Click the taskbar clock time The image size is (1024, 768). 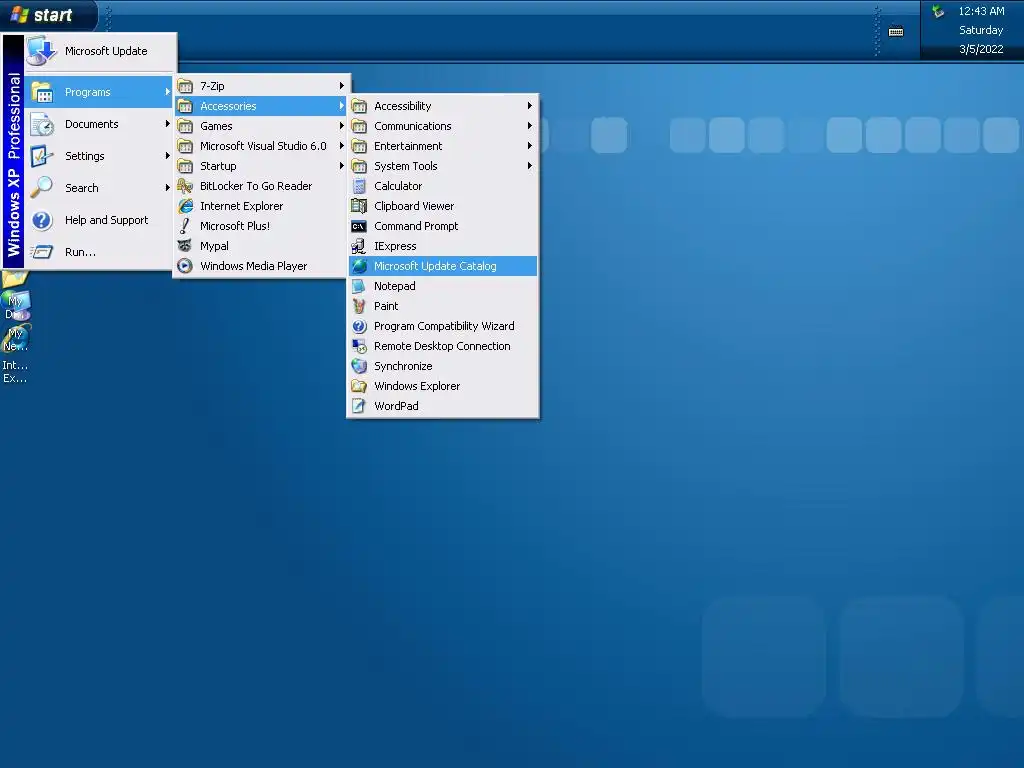pos(981,11)
